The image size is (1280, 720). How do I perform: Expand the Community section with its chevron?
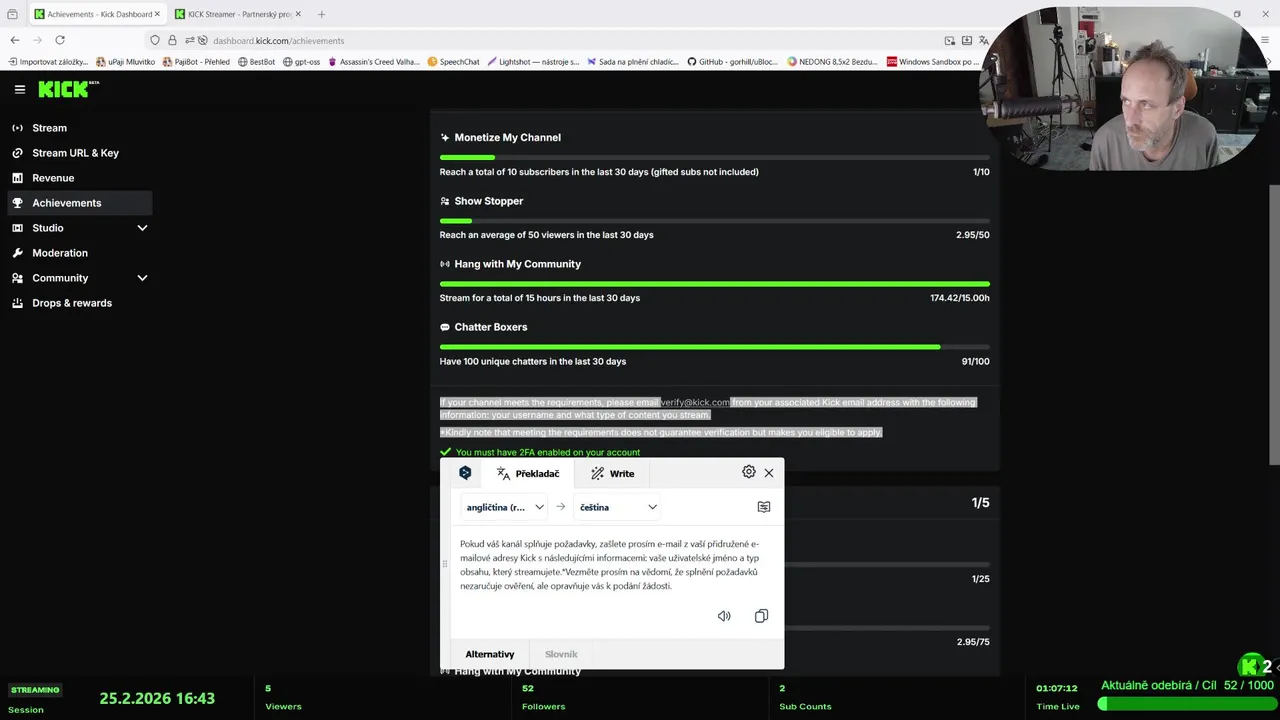[142, 278]
